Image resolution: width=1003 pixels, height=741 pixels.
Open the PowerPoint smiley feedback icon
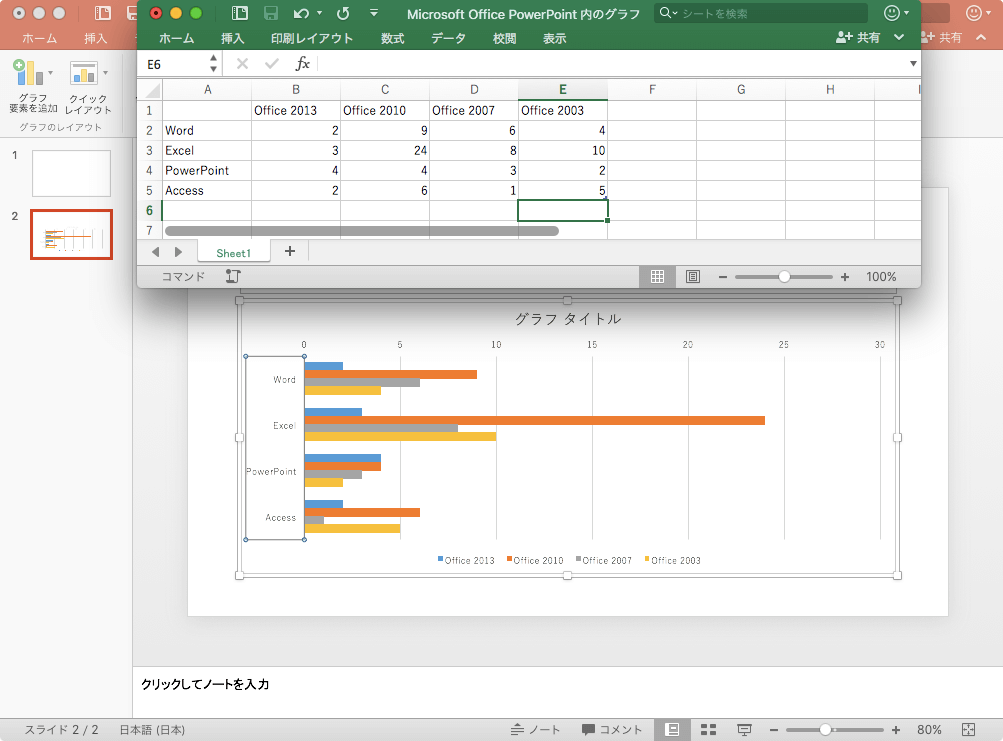974,13
